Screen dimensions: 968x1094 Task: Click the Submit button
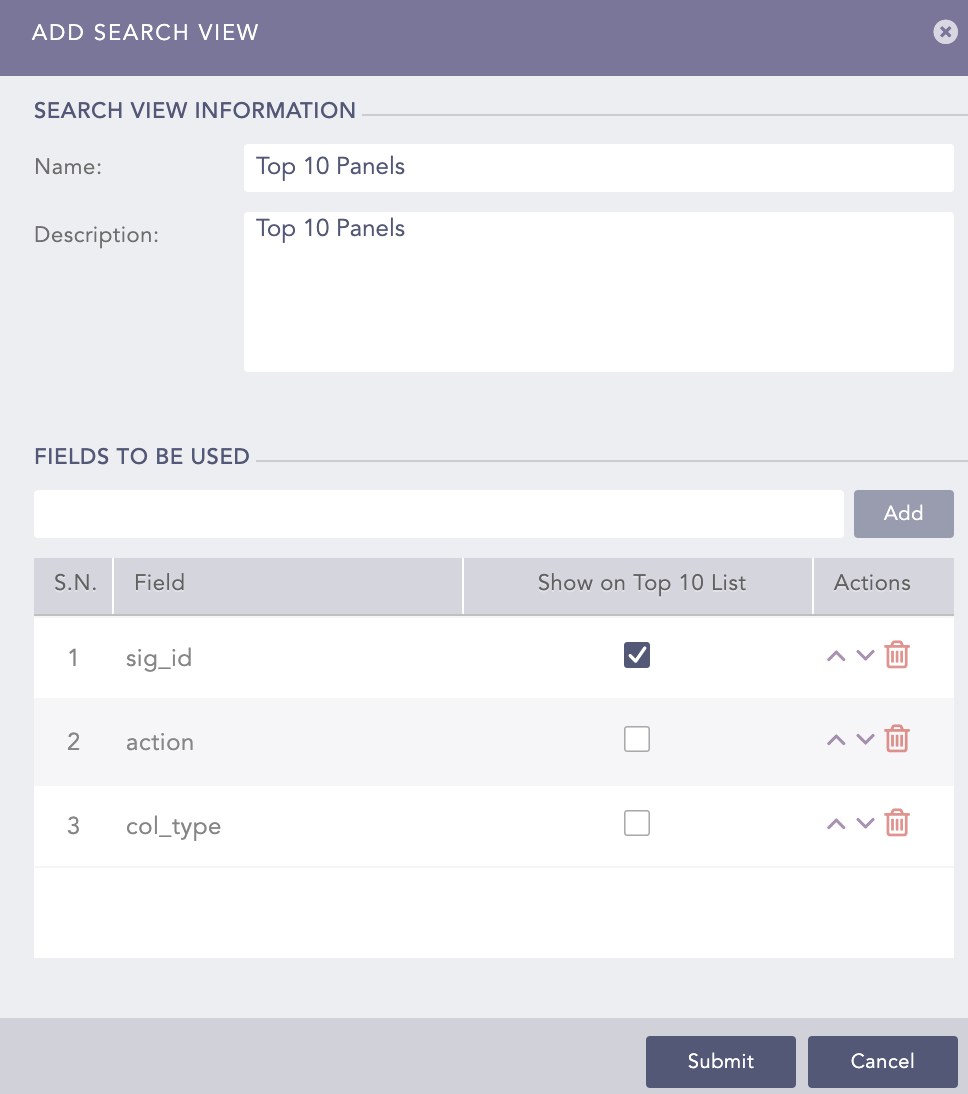(720, 1062)
